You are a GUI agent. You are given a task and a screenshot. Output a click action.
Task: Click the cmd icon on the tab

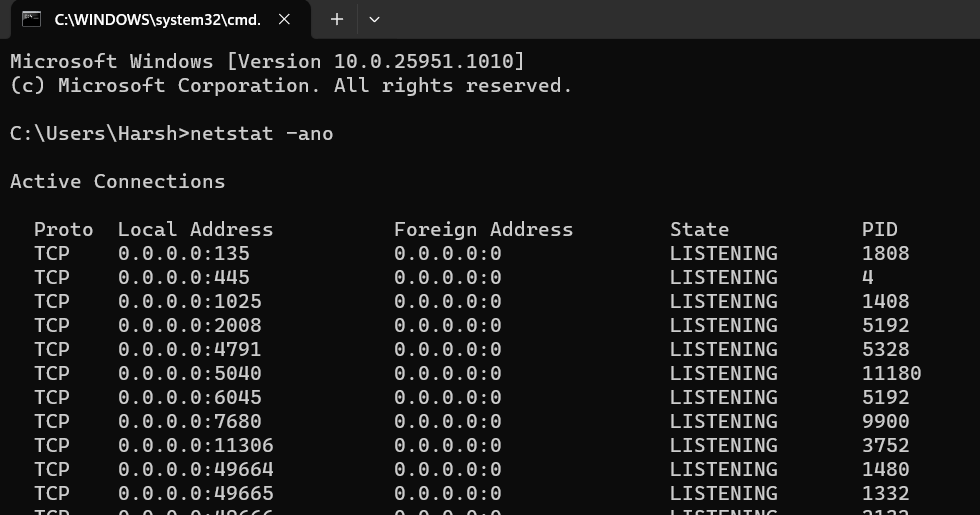(x=32, y=19)
